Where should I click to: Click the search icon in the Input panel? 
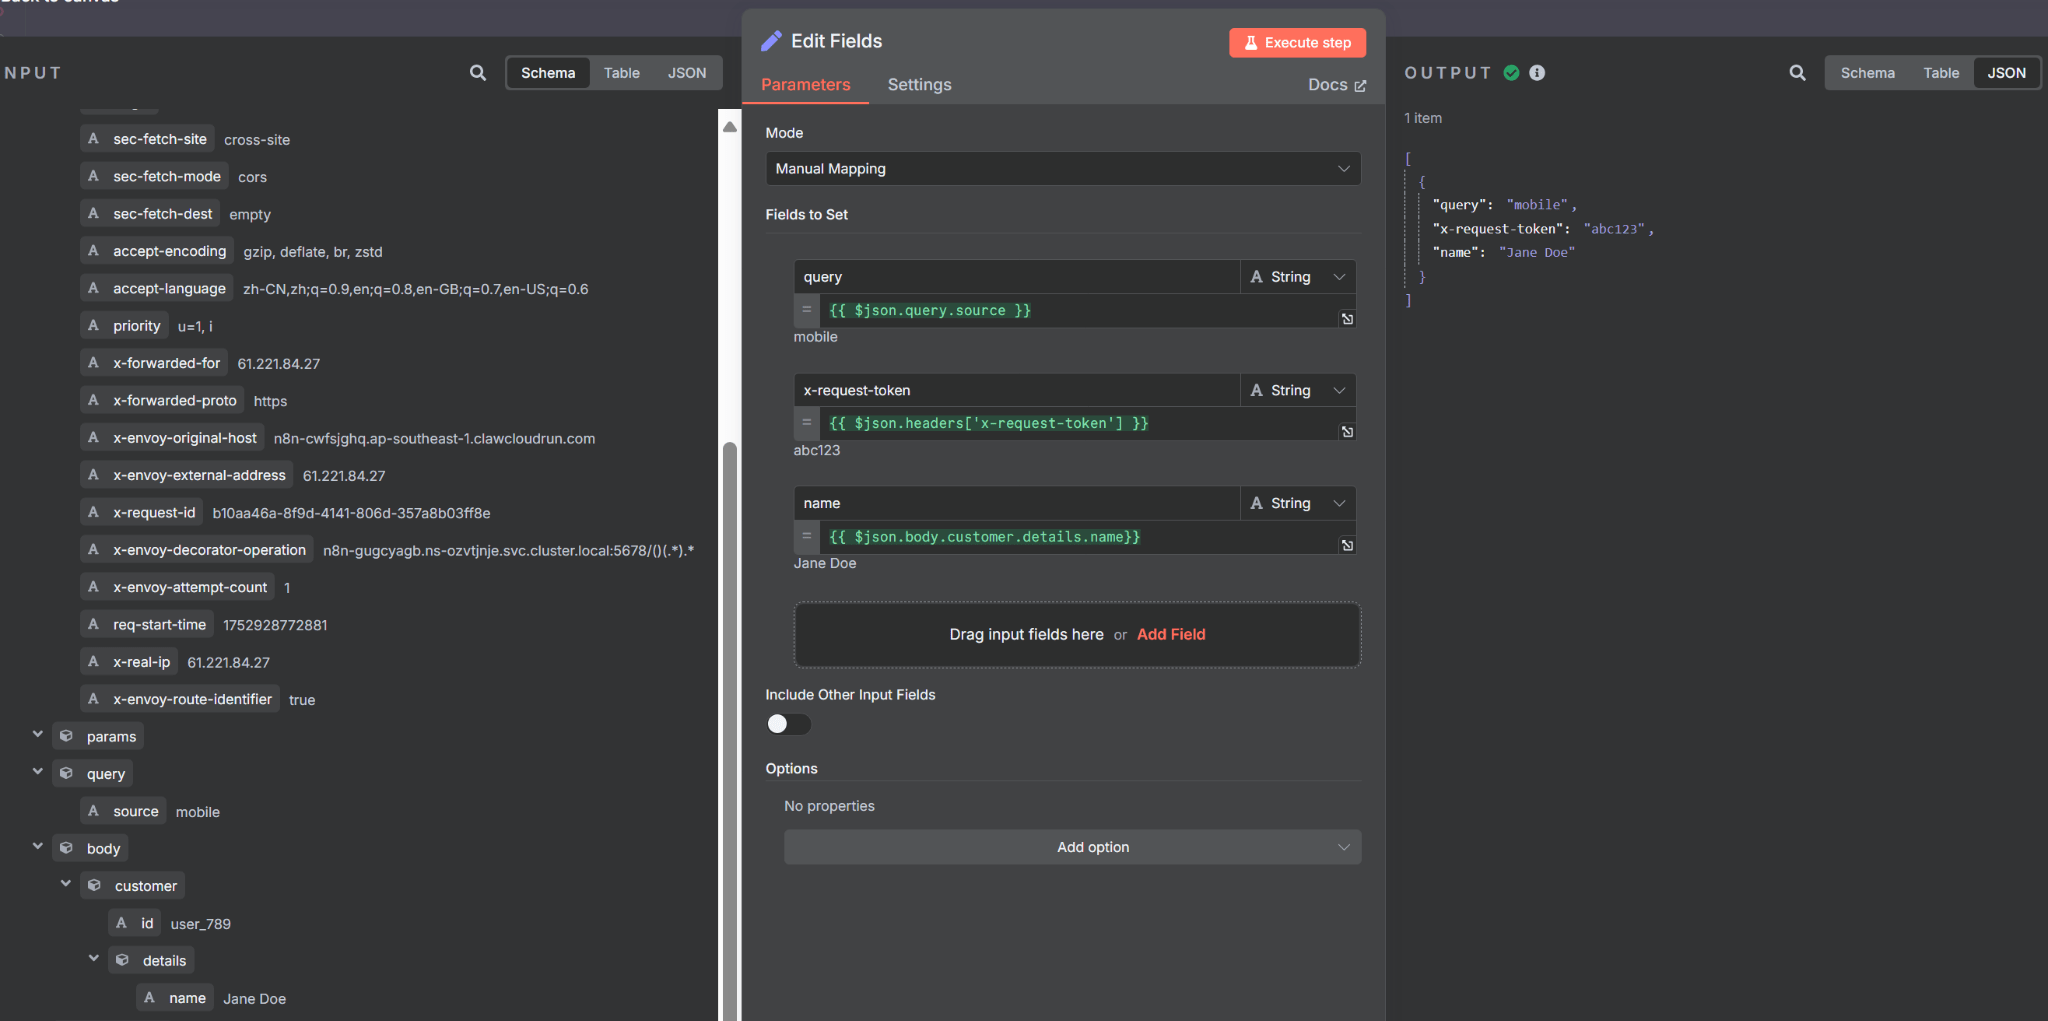coord(478,73)
